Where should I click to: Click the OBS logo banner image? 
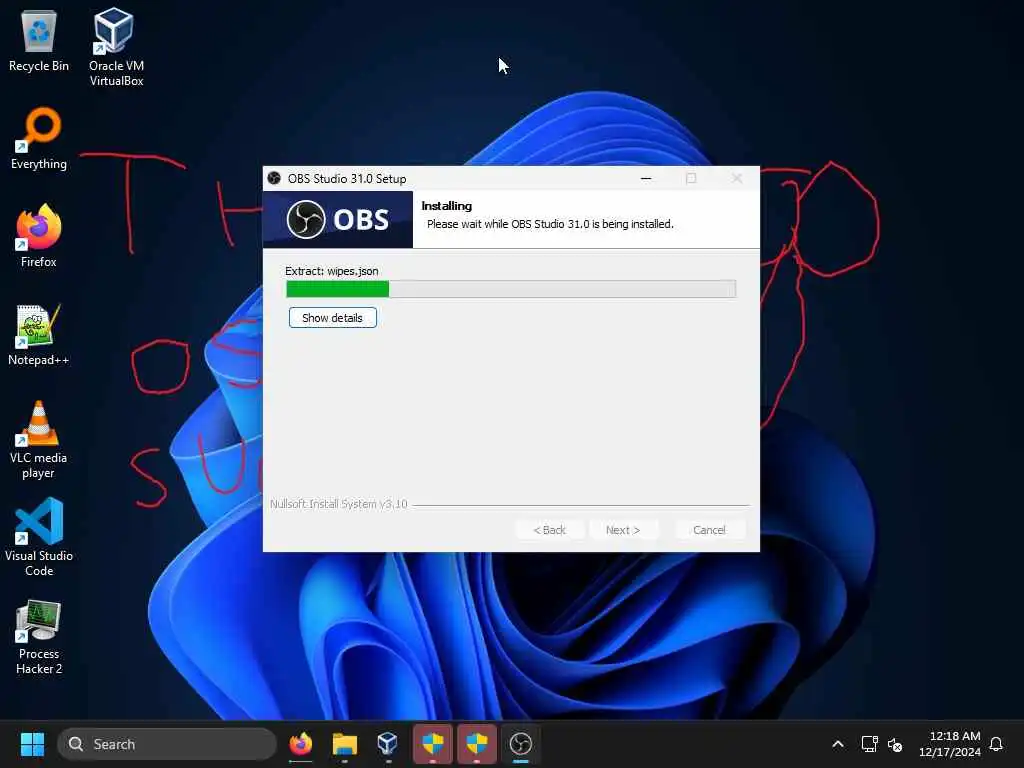338,219
